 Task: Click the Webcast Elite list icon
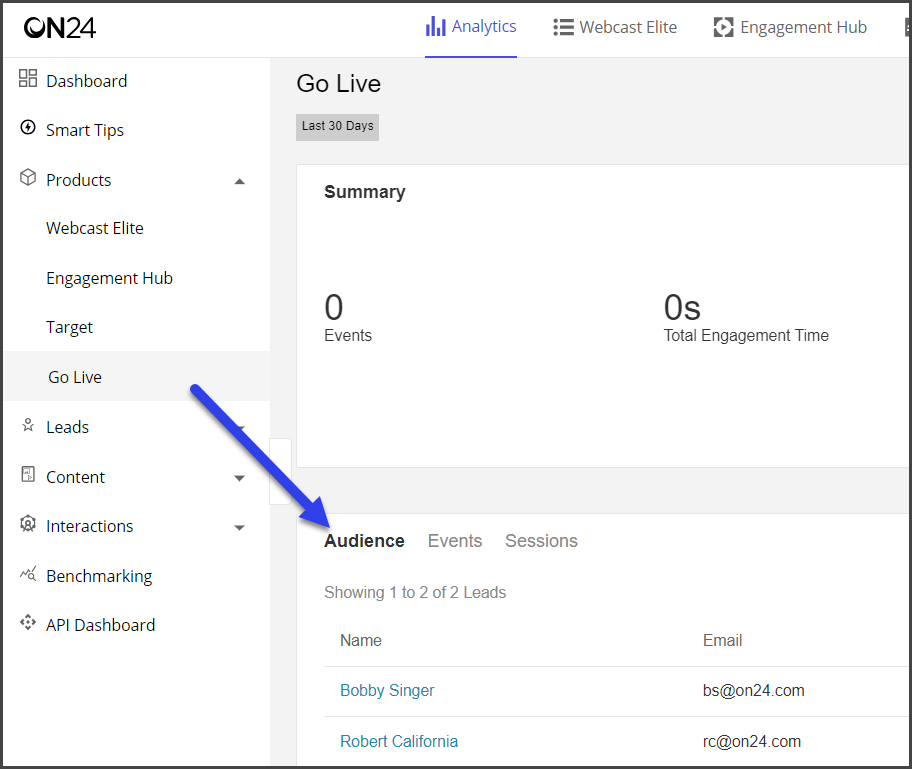click(563, 27)
